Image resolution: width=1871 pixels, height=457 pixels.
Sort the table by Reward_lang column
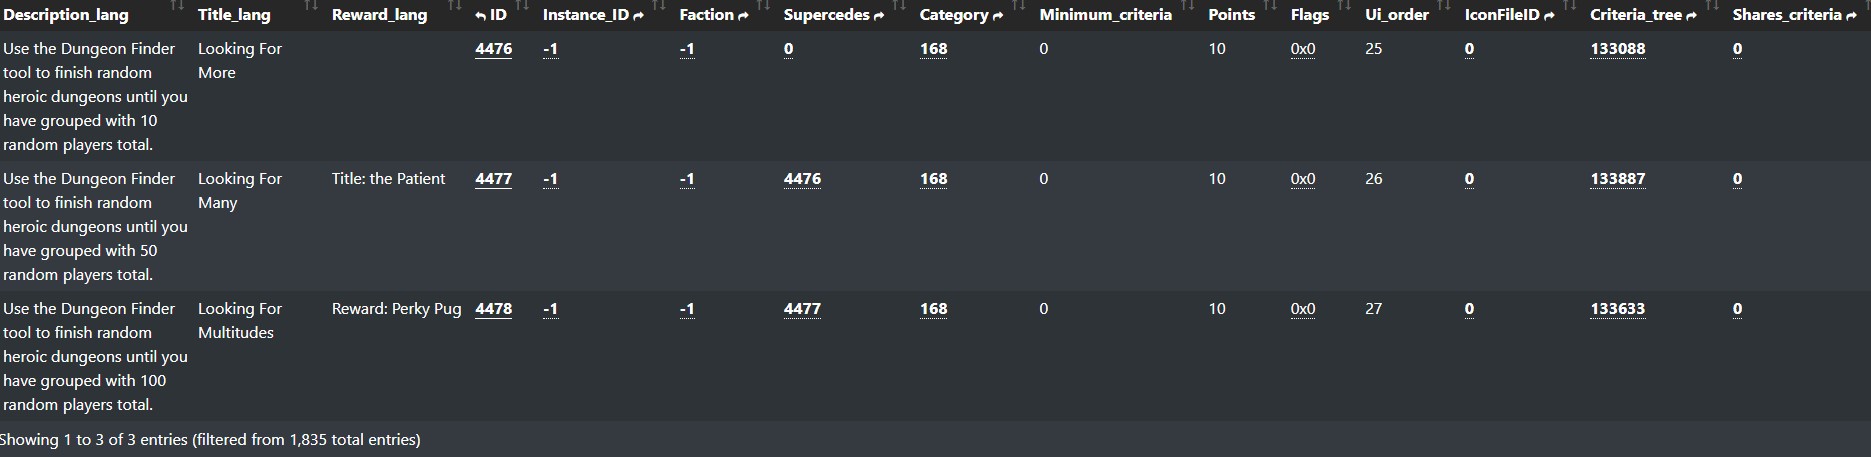pos(379,15)
